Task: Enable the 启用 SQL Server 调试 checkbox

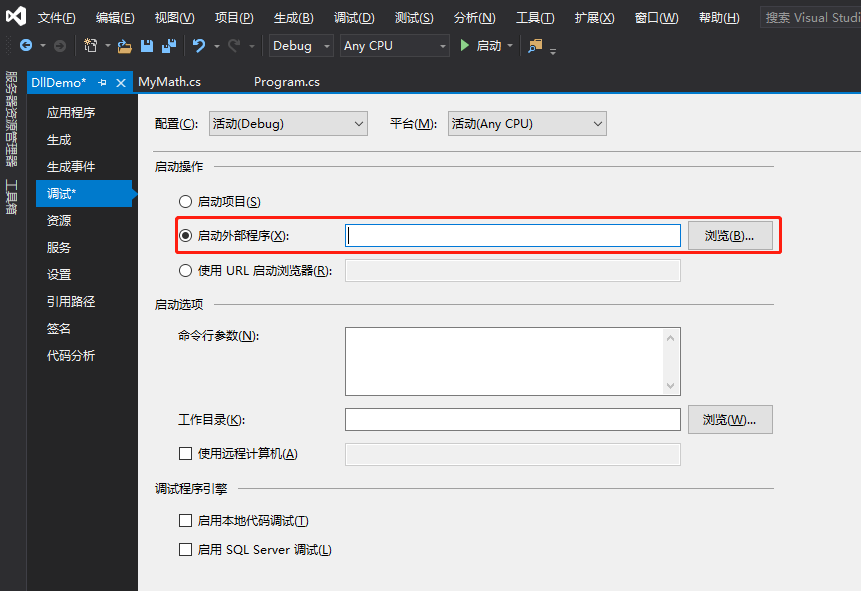Action: (x=186, y=550)
